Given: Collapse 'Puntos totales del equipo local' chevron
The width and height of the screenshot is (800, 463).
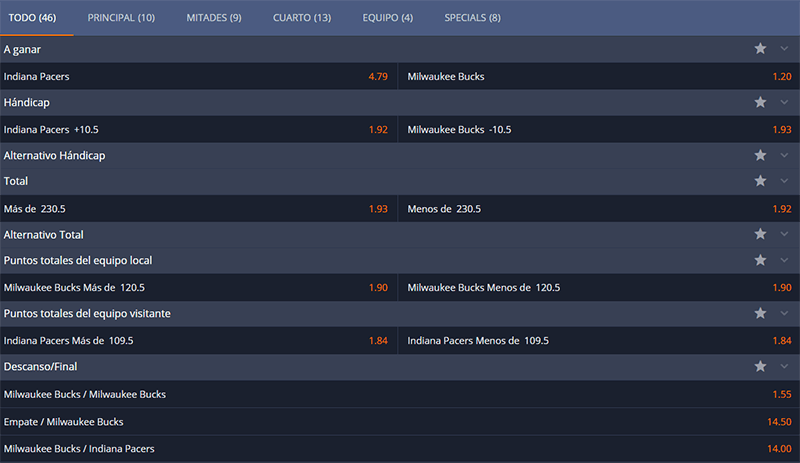Looking at the screenshot, I should (x=784, y=260).
